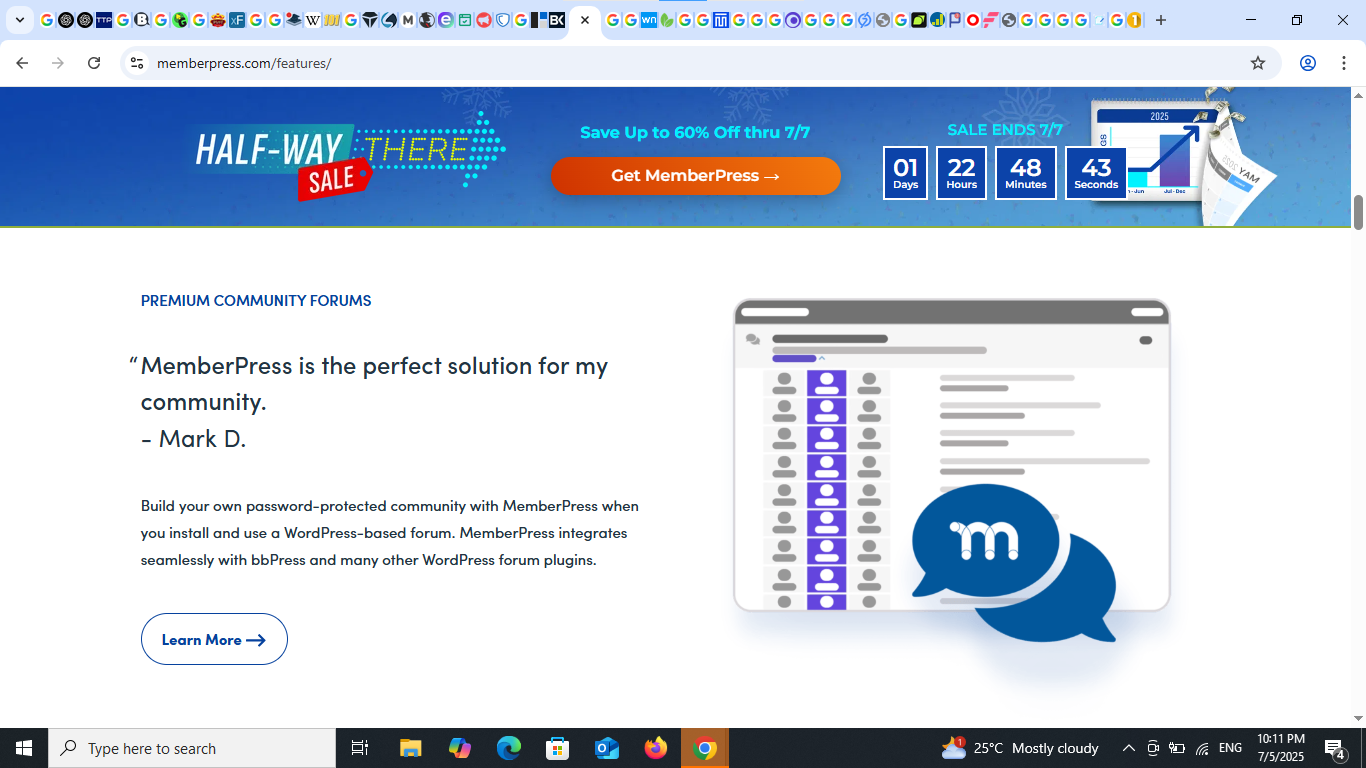
Task: Click the Days countdown box
Action: point(906,173)
